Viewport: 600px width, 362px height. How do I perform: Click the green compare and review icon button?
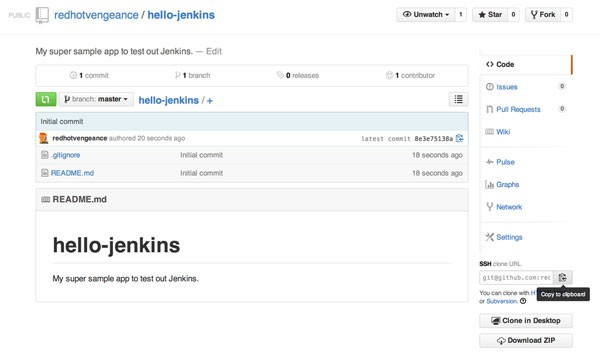(46, 99)
